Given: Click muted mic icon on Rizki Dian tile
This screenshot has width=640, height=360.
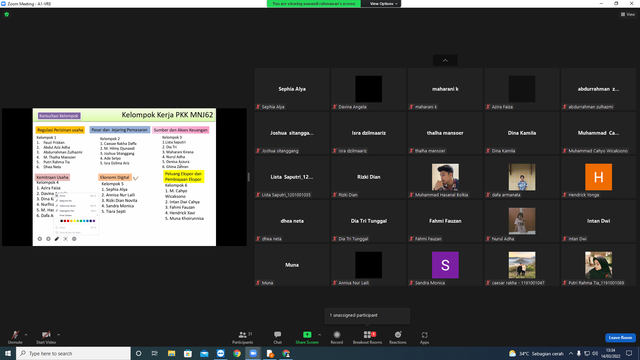Looking at the screenshot, I should (x=335, y=195).
